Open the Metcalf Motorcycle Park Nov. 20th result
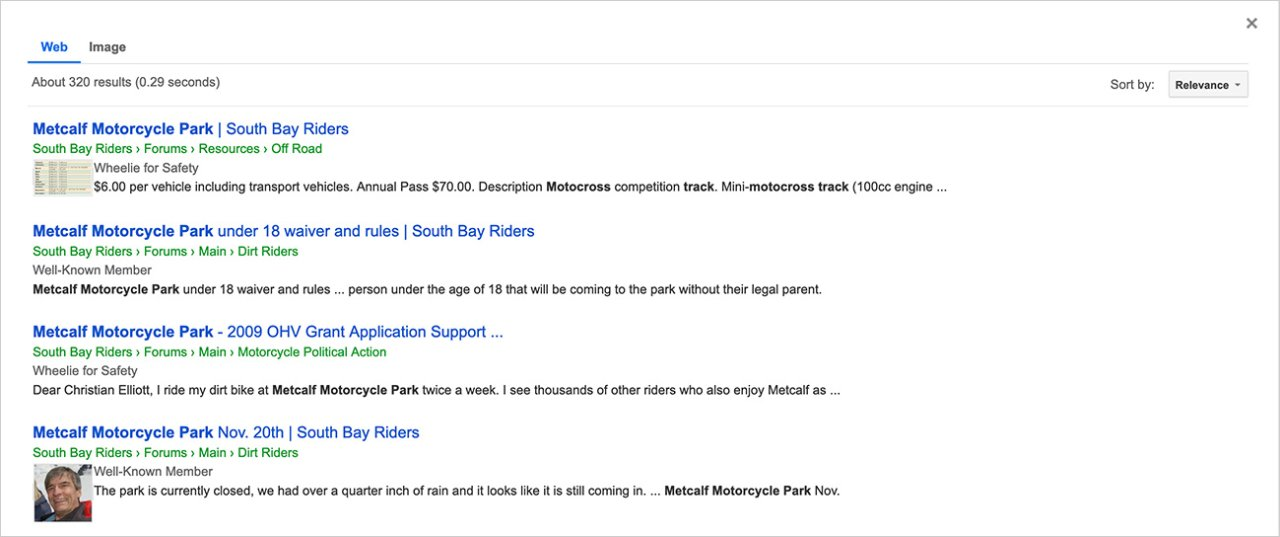The width and height of the screenshot is (1280, 537). tap(225, 433)
